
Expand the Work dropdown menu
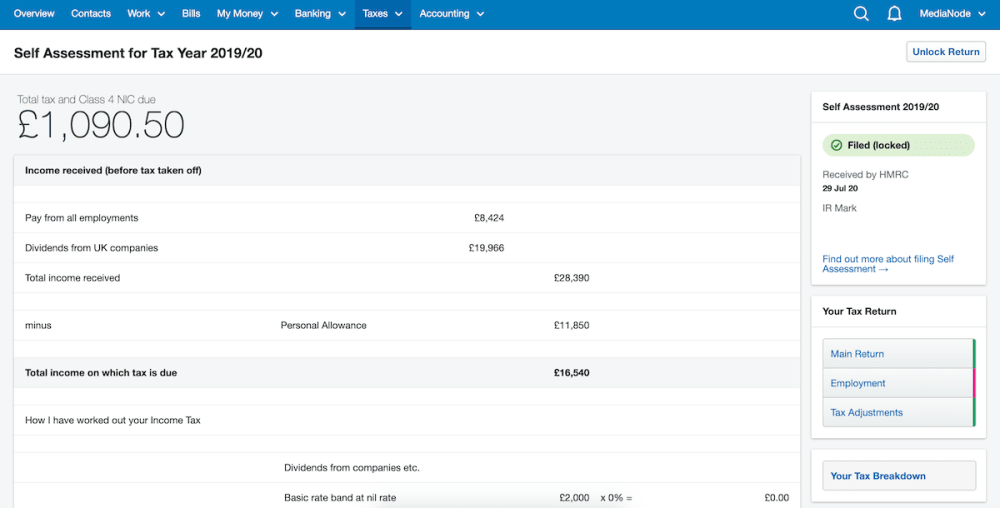[x=146, y=14]
